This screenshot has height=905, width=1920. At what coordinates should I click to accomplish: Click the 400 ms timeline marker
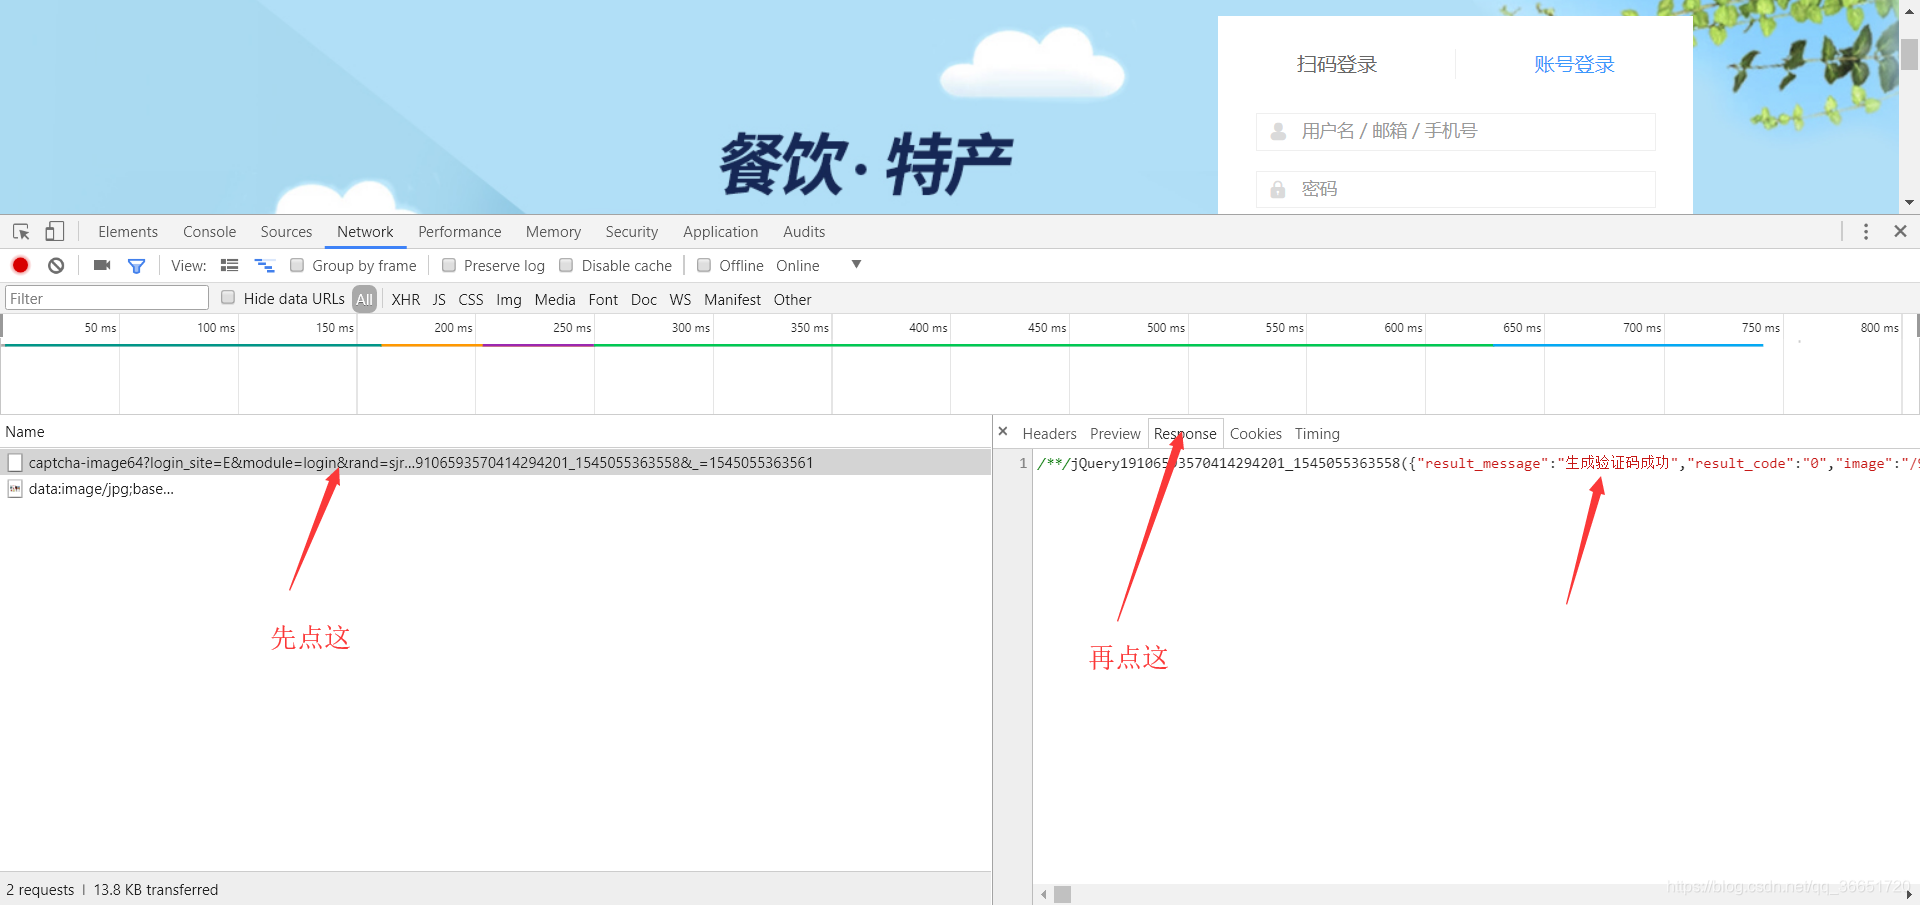tap(928, 328)
